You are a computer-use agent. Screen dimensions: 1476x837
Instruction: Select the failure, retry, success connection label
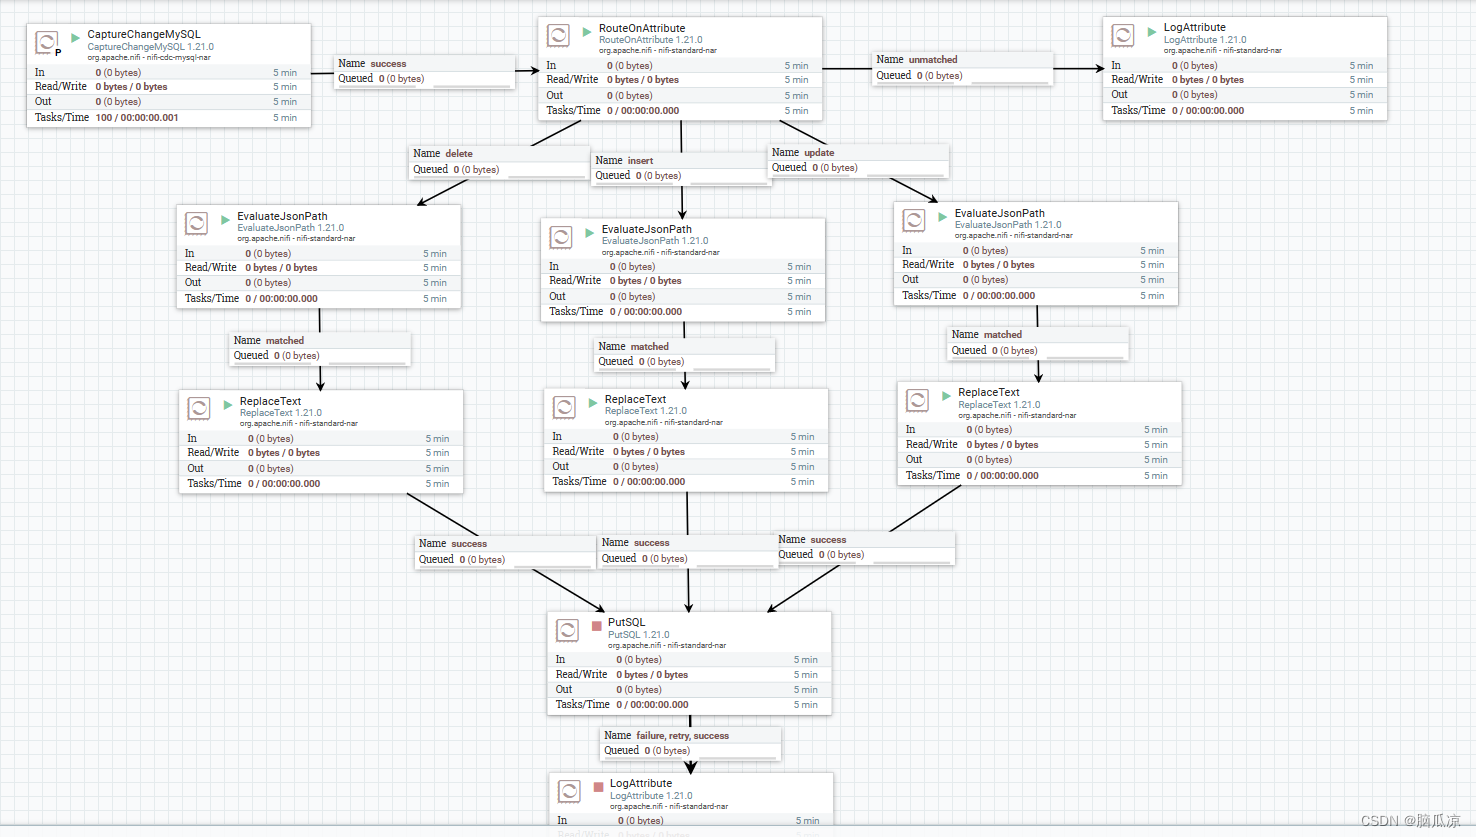[691, 743]
